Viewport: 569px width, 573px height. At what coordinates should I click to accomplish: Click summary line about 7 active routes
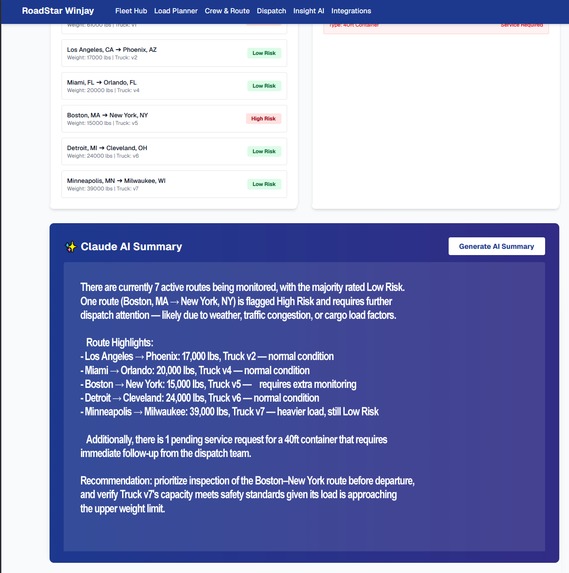tap(242, 287)
